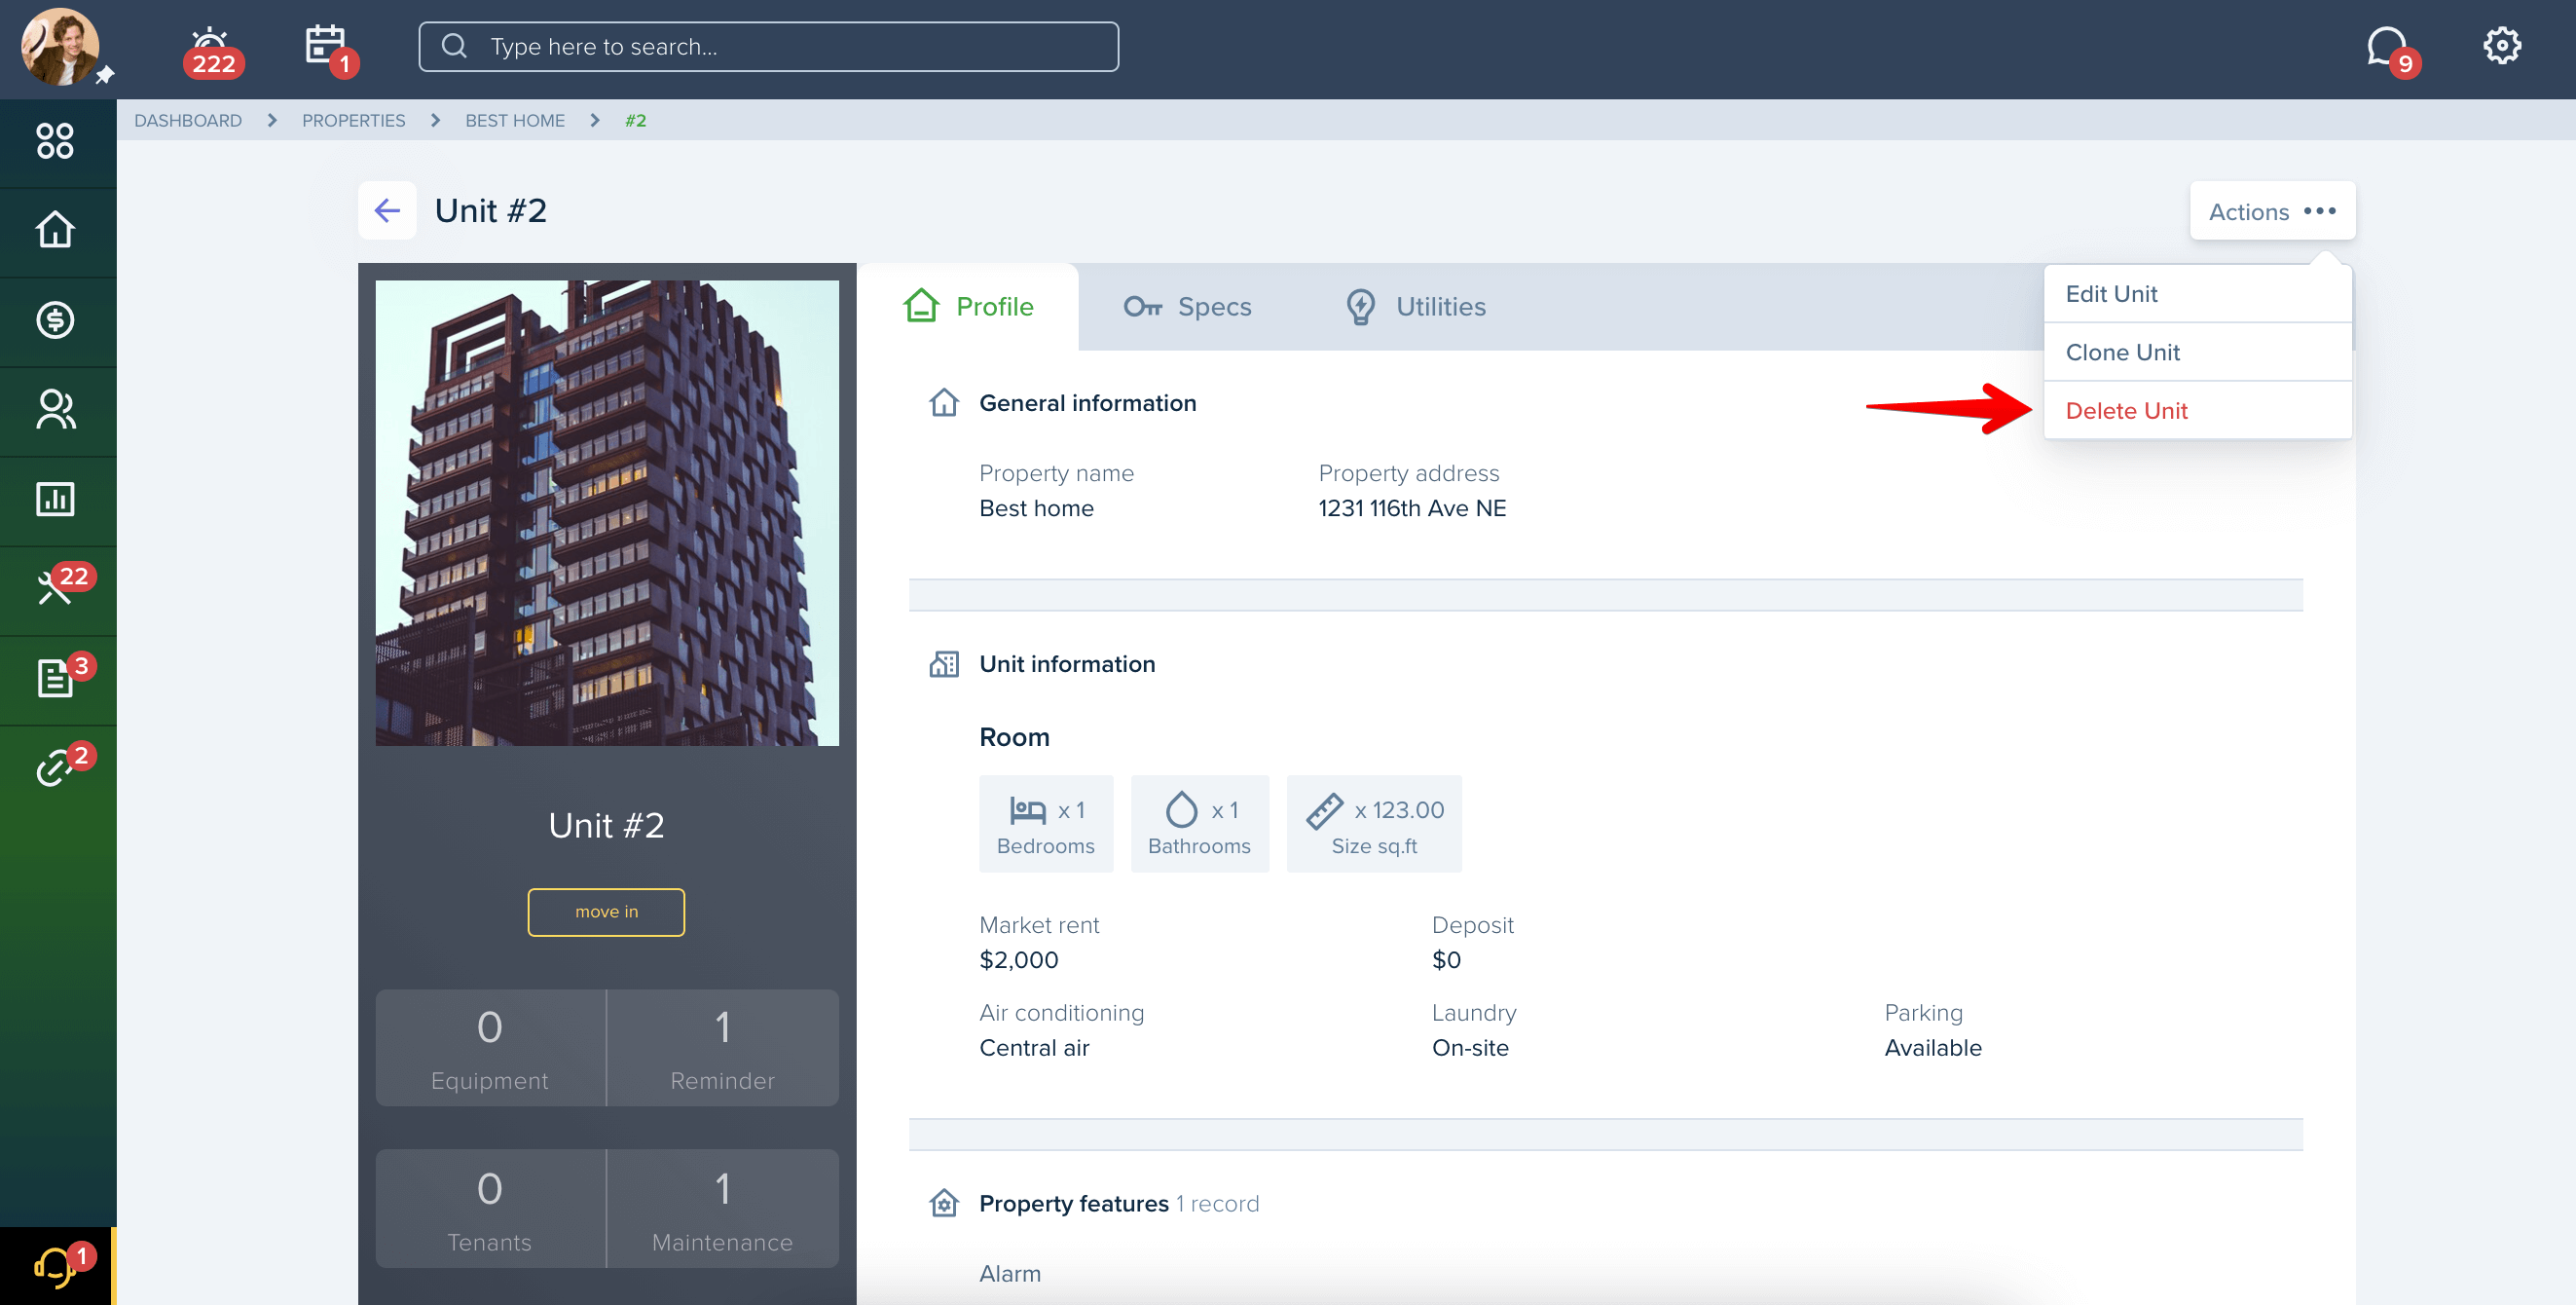Click the Bathrooms water drop icon
The image size is (2576, 1305).
click(x=1181, y=810)
